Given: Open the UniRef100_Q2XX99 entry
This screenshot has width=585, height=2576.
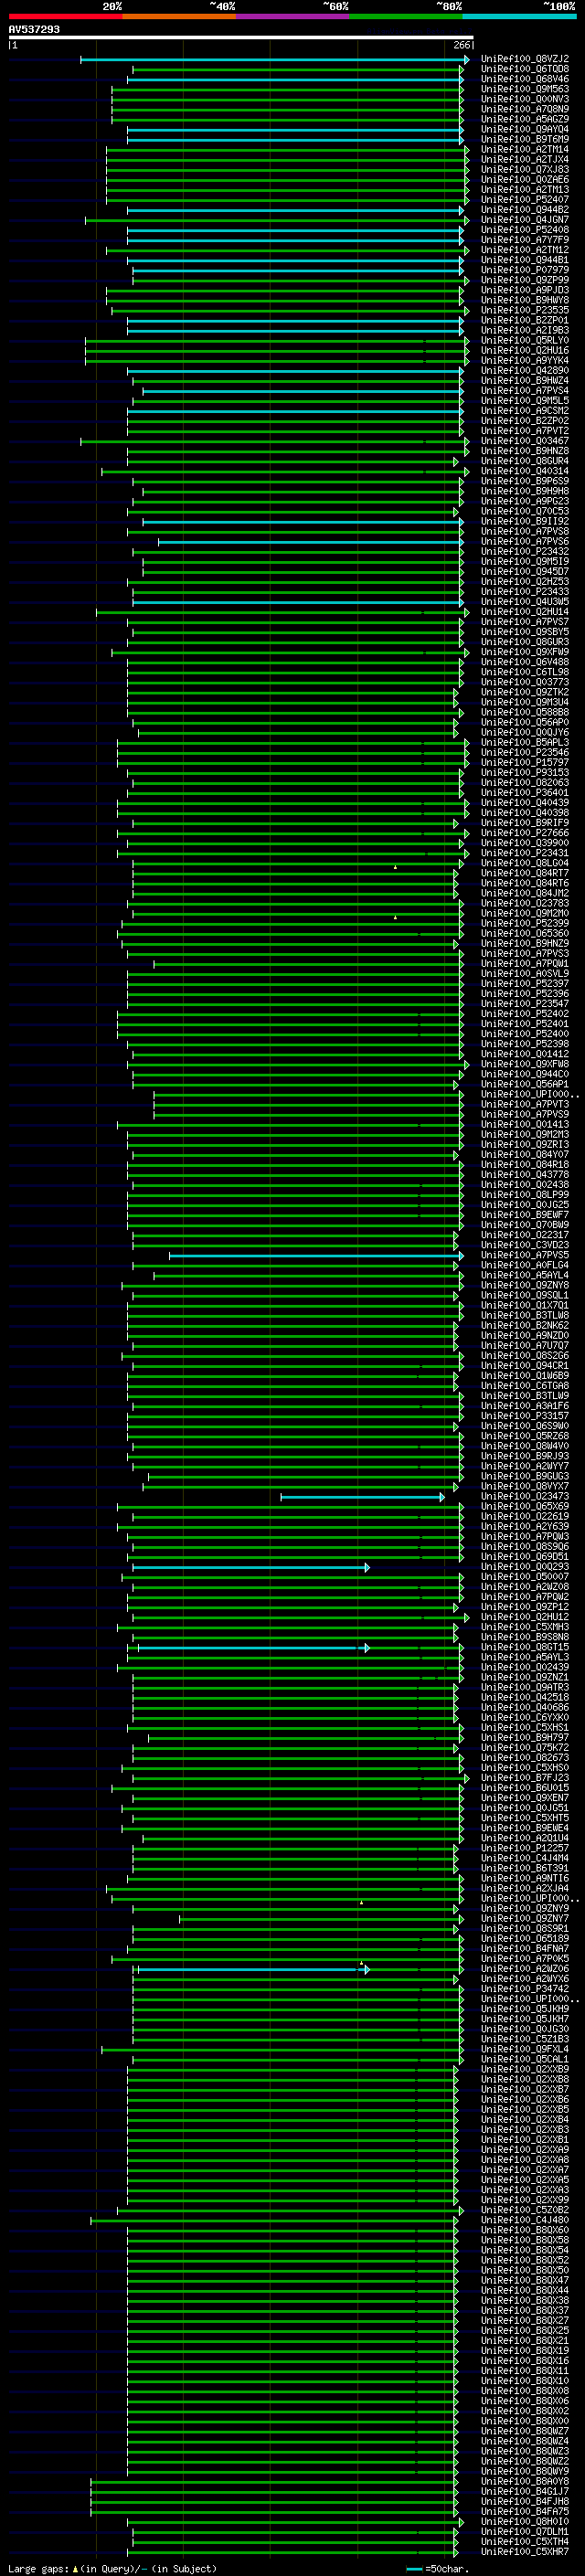Looking at the screenshot, I should [524, 2200].
